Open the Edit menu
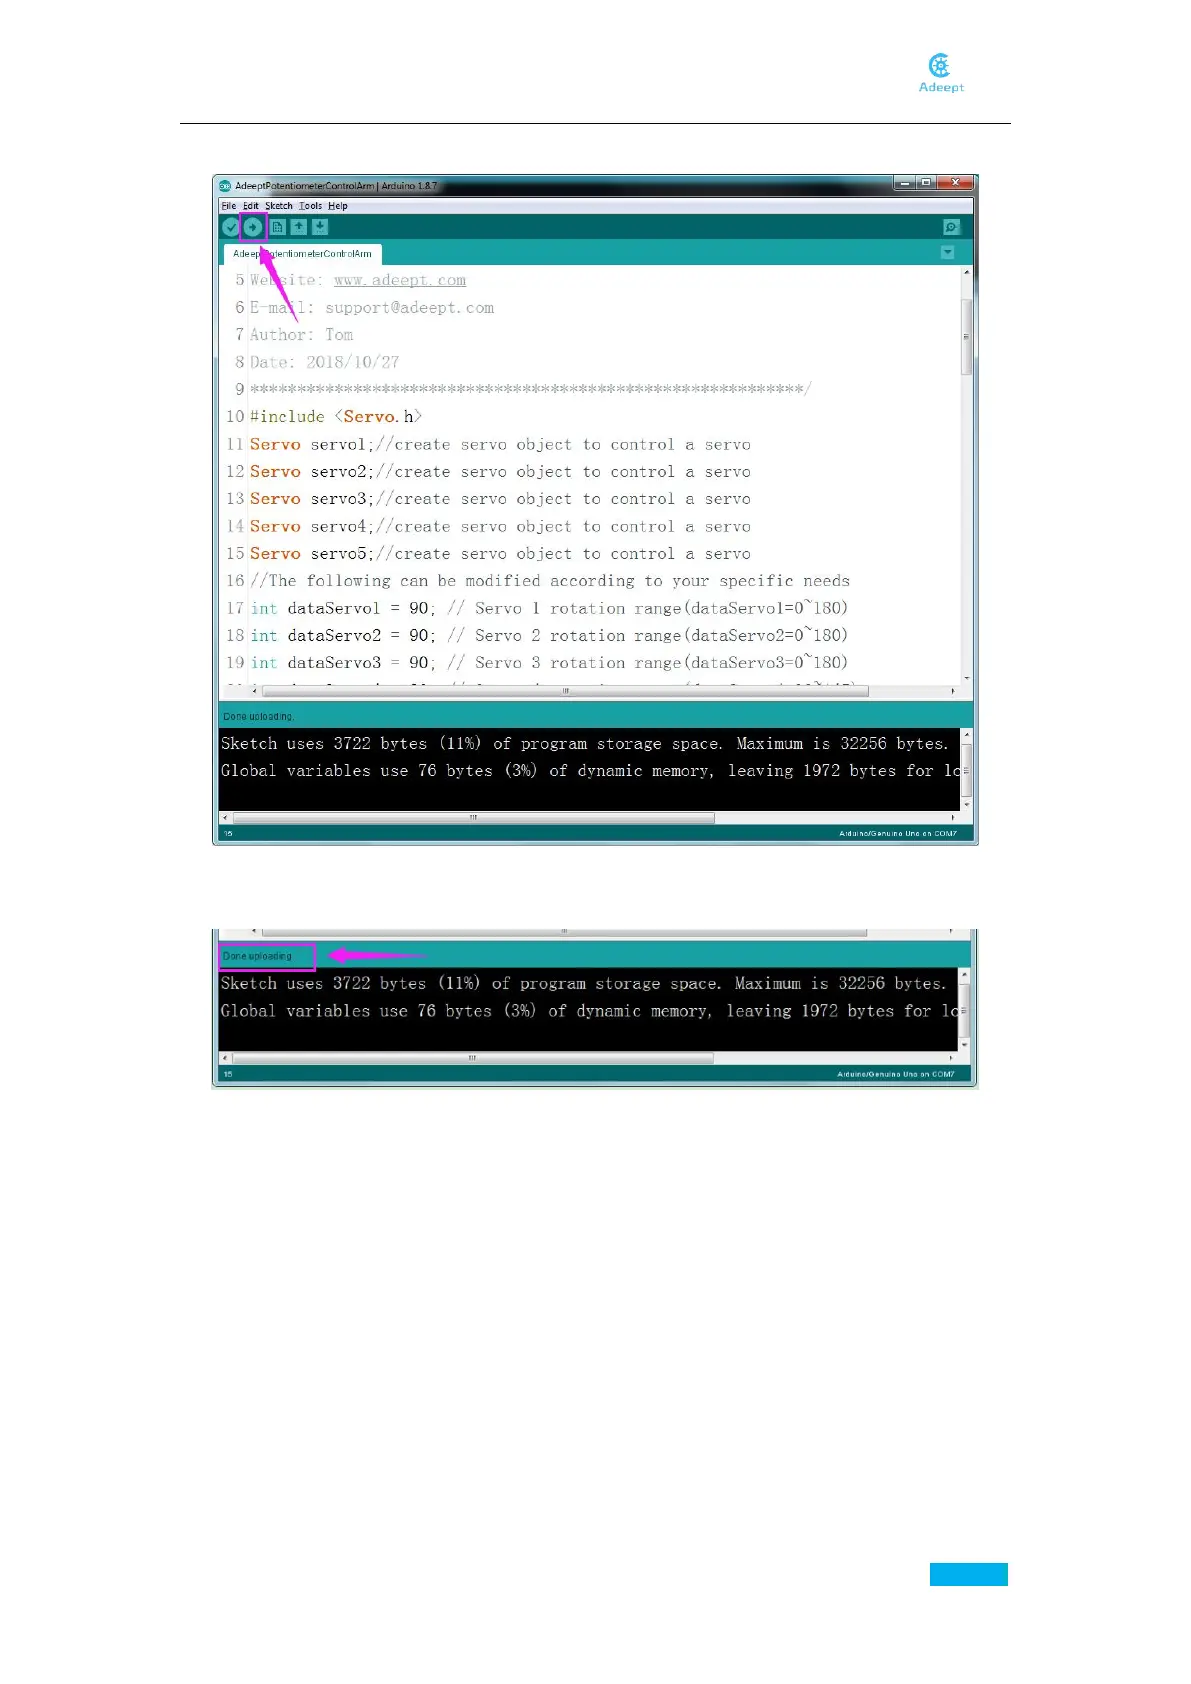Screen dimensions: 1191x1684 point(251,206)
